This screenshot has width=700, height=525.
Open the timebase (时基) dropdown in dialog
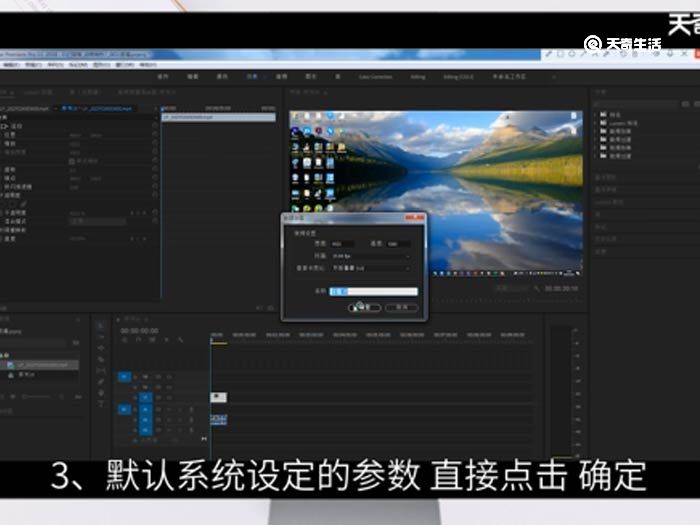pos(370,256)
